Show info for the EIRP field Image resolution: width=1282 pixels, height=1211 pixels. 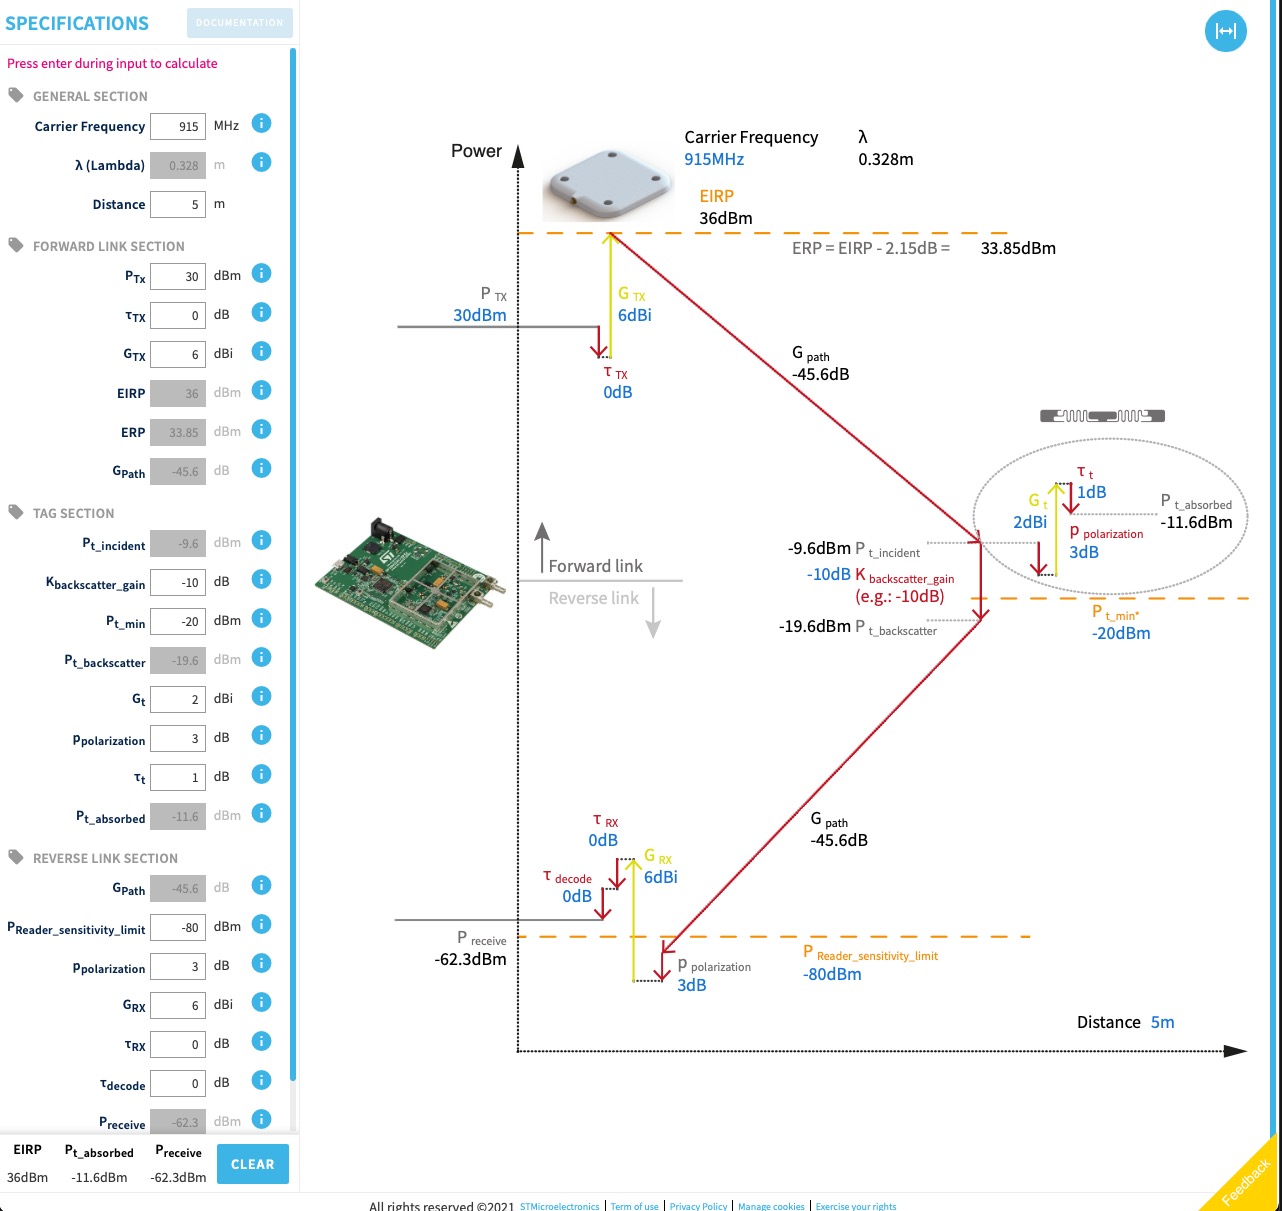pyautogui.click(x=261, y=390)
